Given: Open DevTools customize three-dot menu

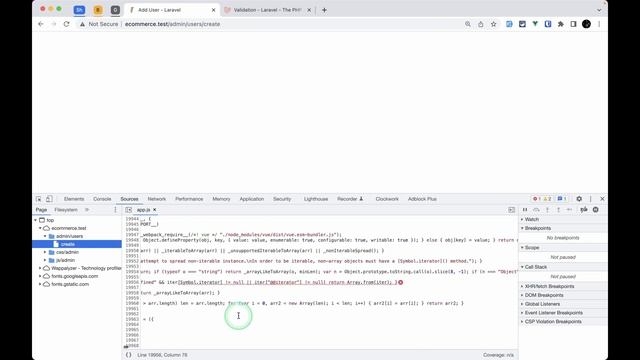Looking at the screenshot, I should coord(590,199).
